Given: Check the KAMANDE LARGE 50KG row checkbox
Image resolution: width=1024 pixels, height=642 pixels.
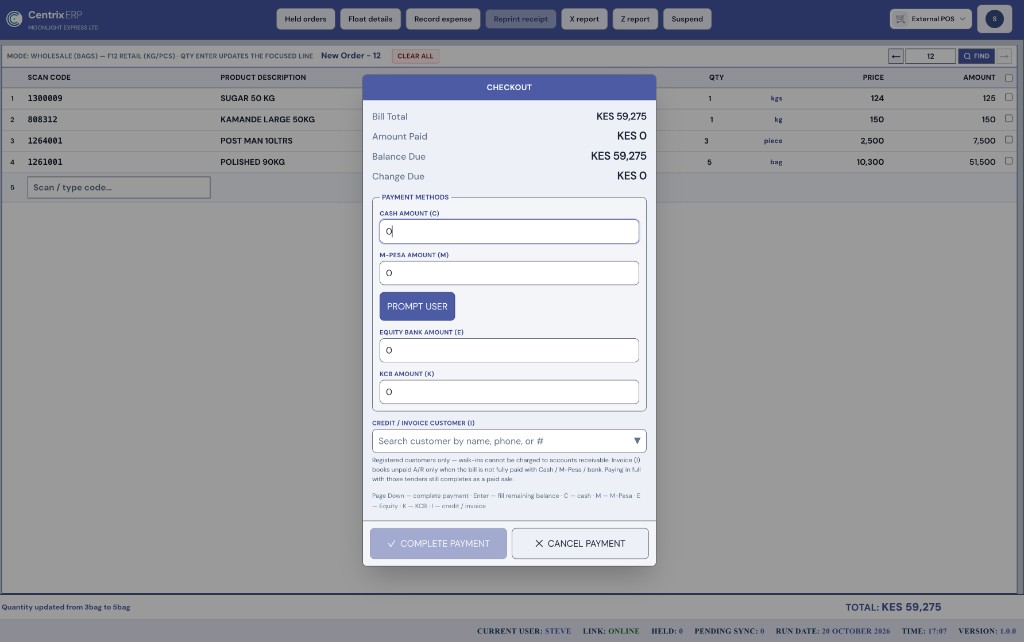Looking at the screenshot, I should [x=1008, y=119].
